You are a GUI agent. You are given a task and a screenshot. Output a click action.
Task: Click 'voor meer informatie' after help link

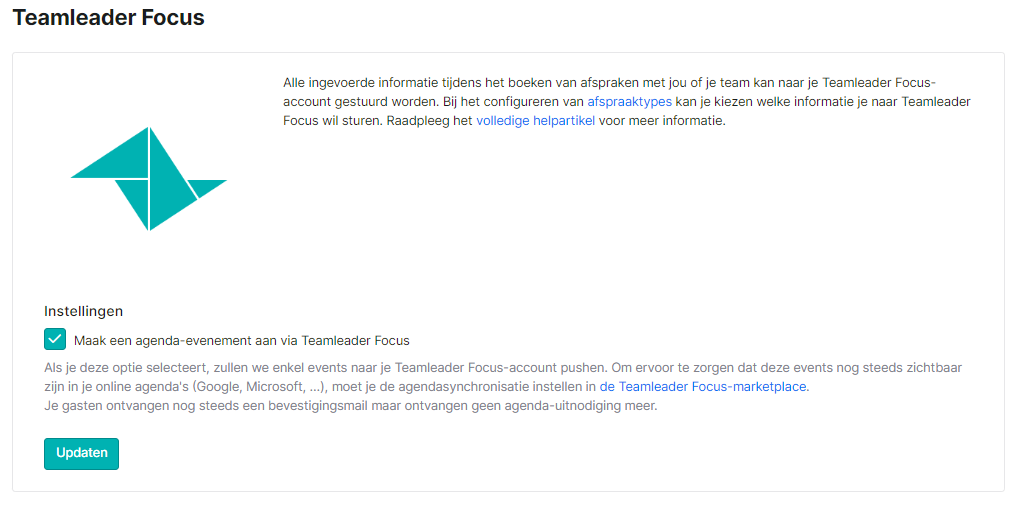point(662,121)
